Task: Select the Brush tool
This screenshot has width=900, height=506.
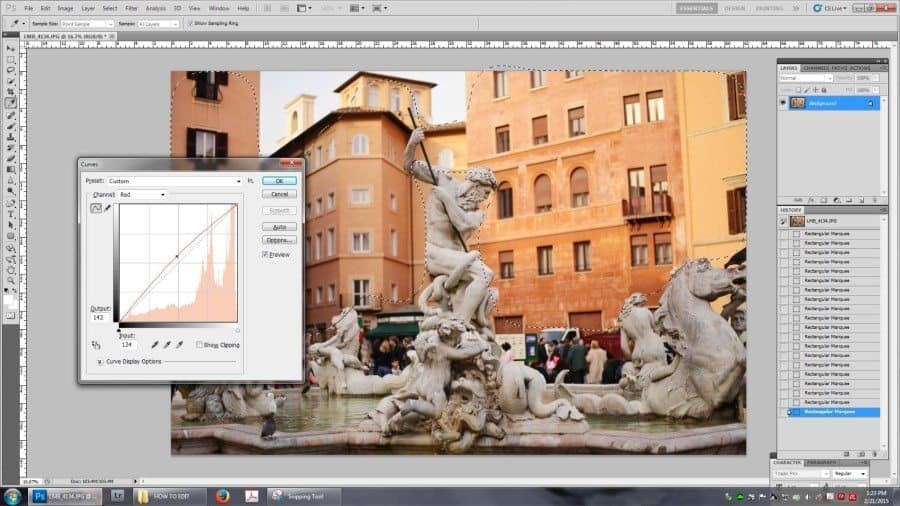Action: coord(11,126)
